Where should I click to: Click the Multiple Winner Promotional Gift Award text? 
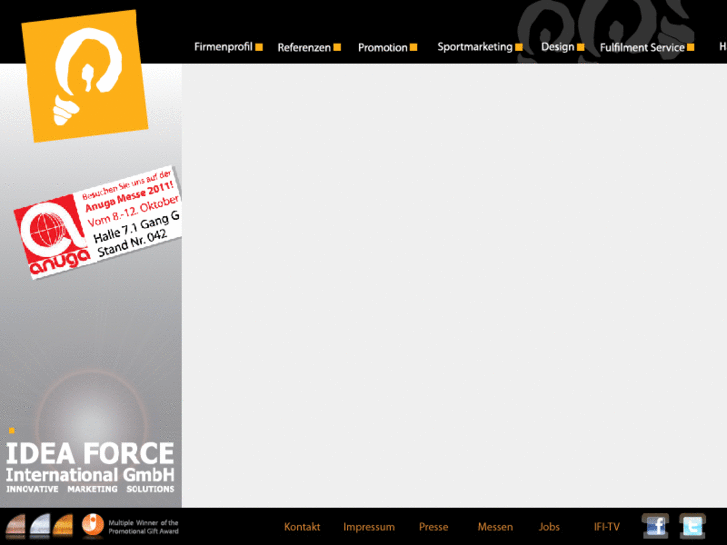pos(143,527)
